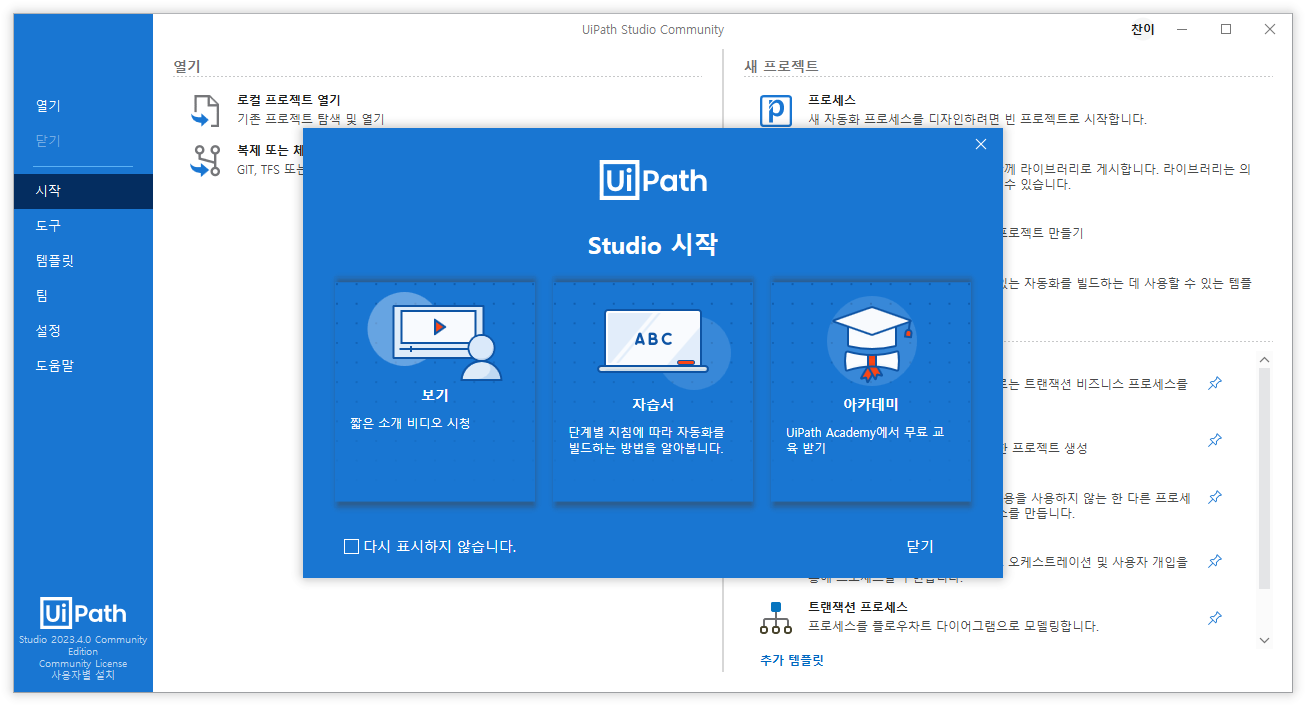Click the UiPath Academy에서 무료 교육 description
Image resolution: width=1306 pixels, height=706 pixels.
pyautogui.click(x=865, y=441)
